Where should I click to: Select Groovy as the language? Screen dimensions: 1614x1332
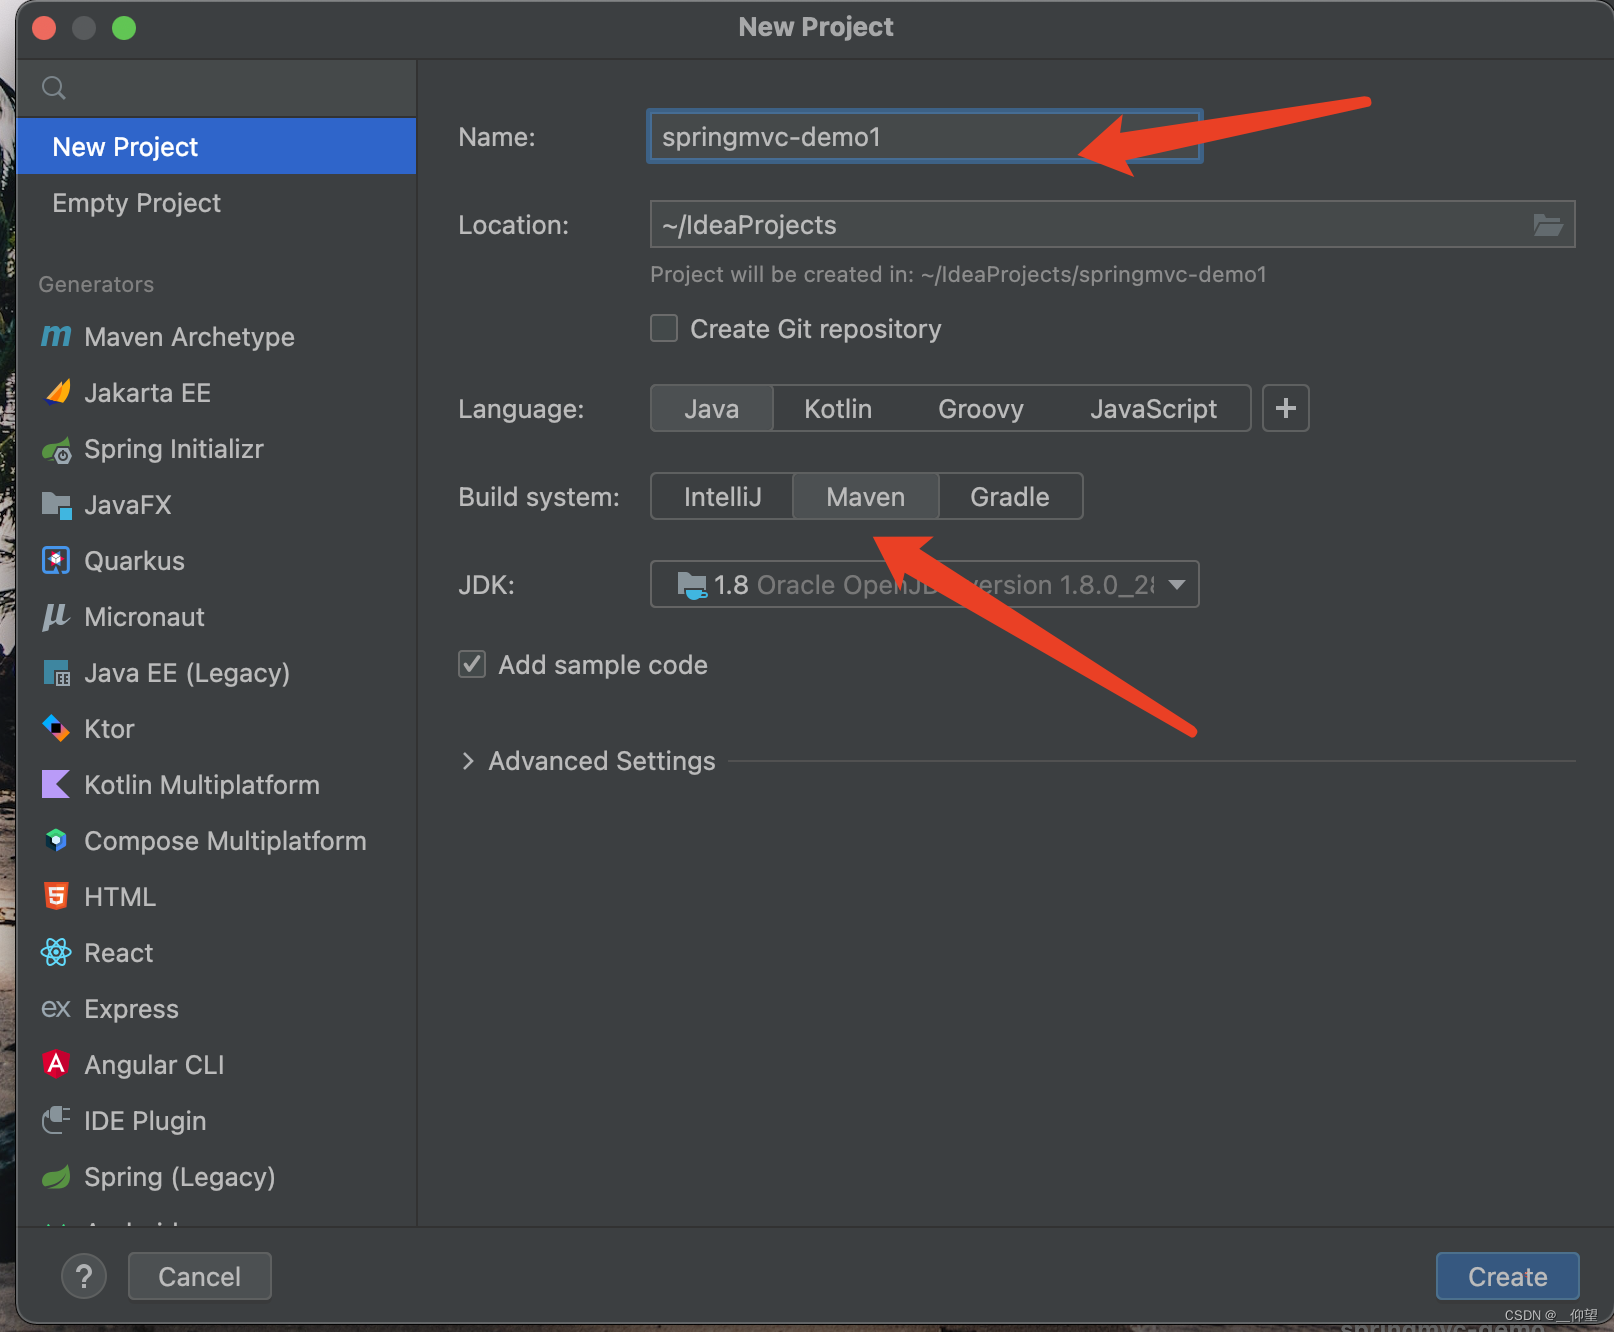(x=981, y=409)
